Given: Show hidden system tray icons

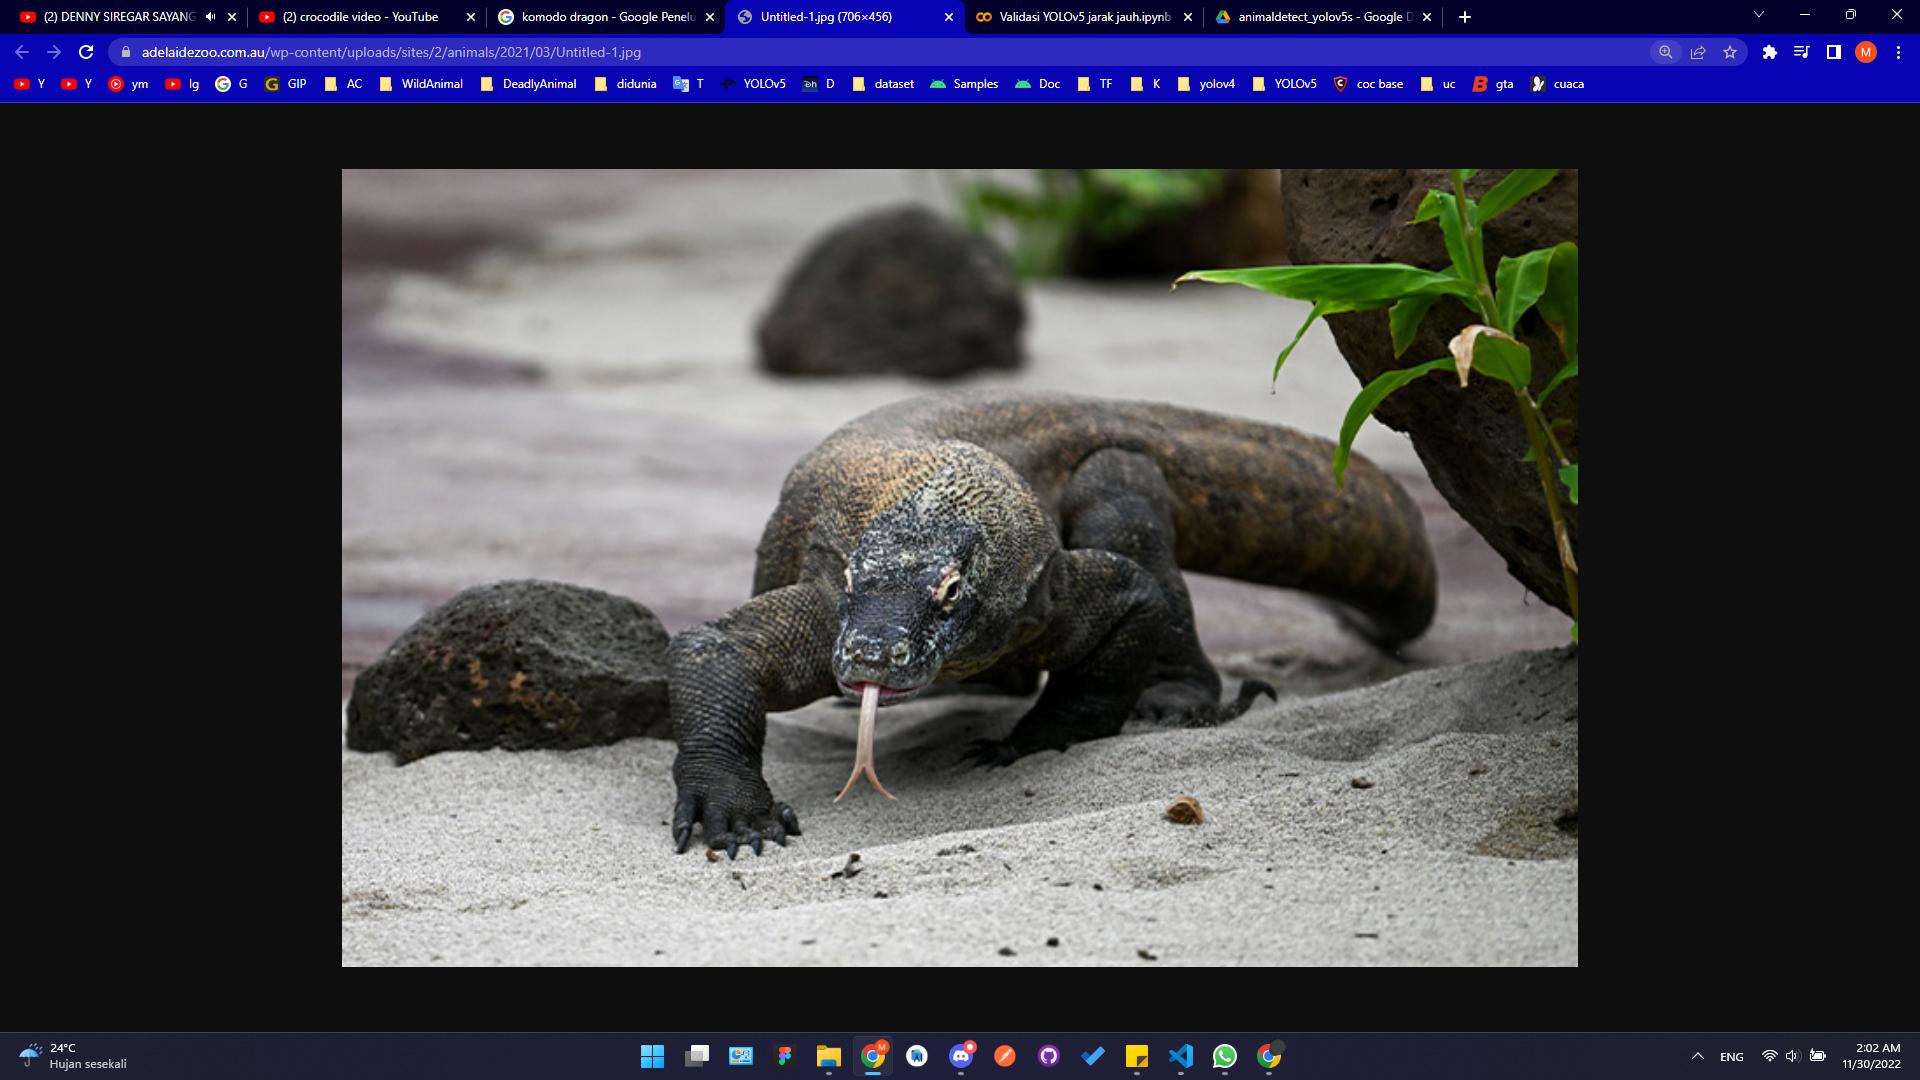Looking at the screenshot, I should coord(1697,1056).
